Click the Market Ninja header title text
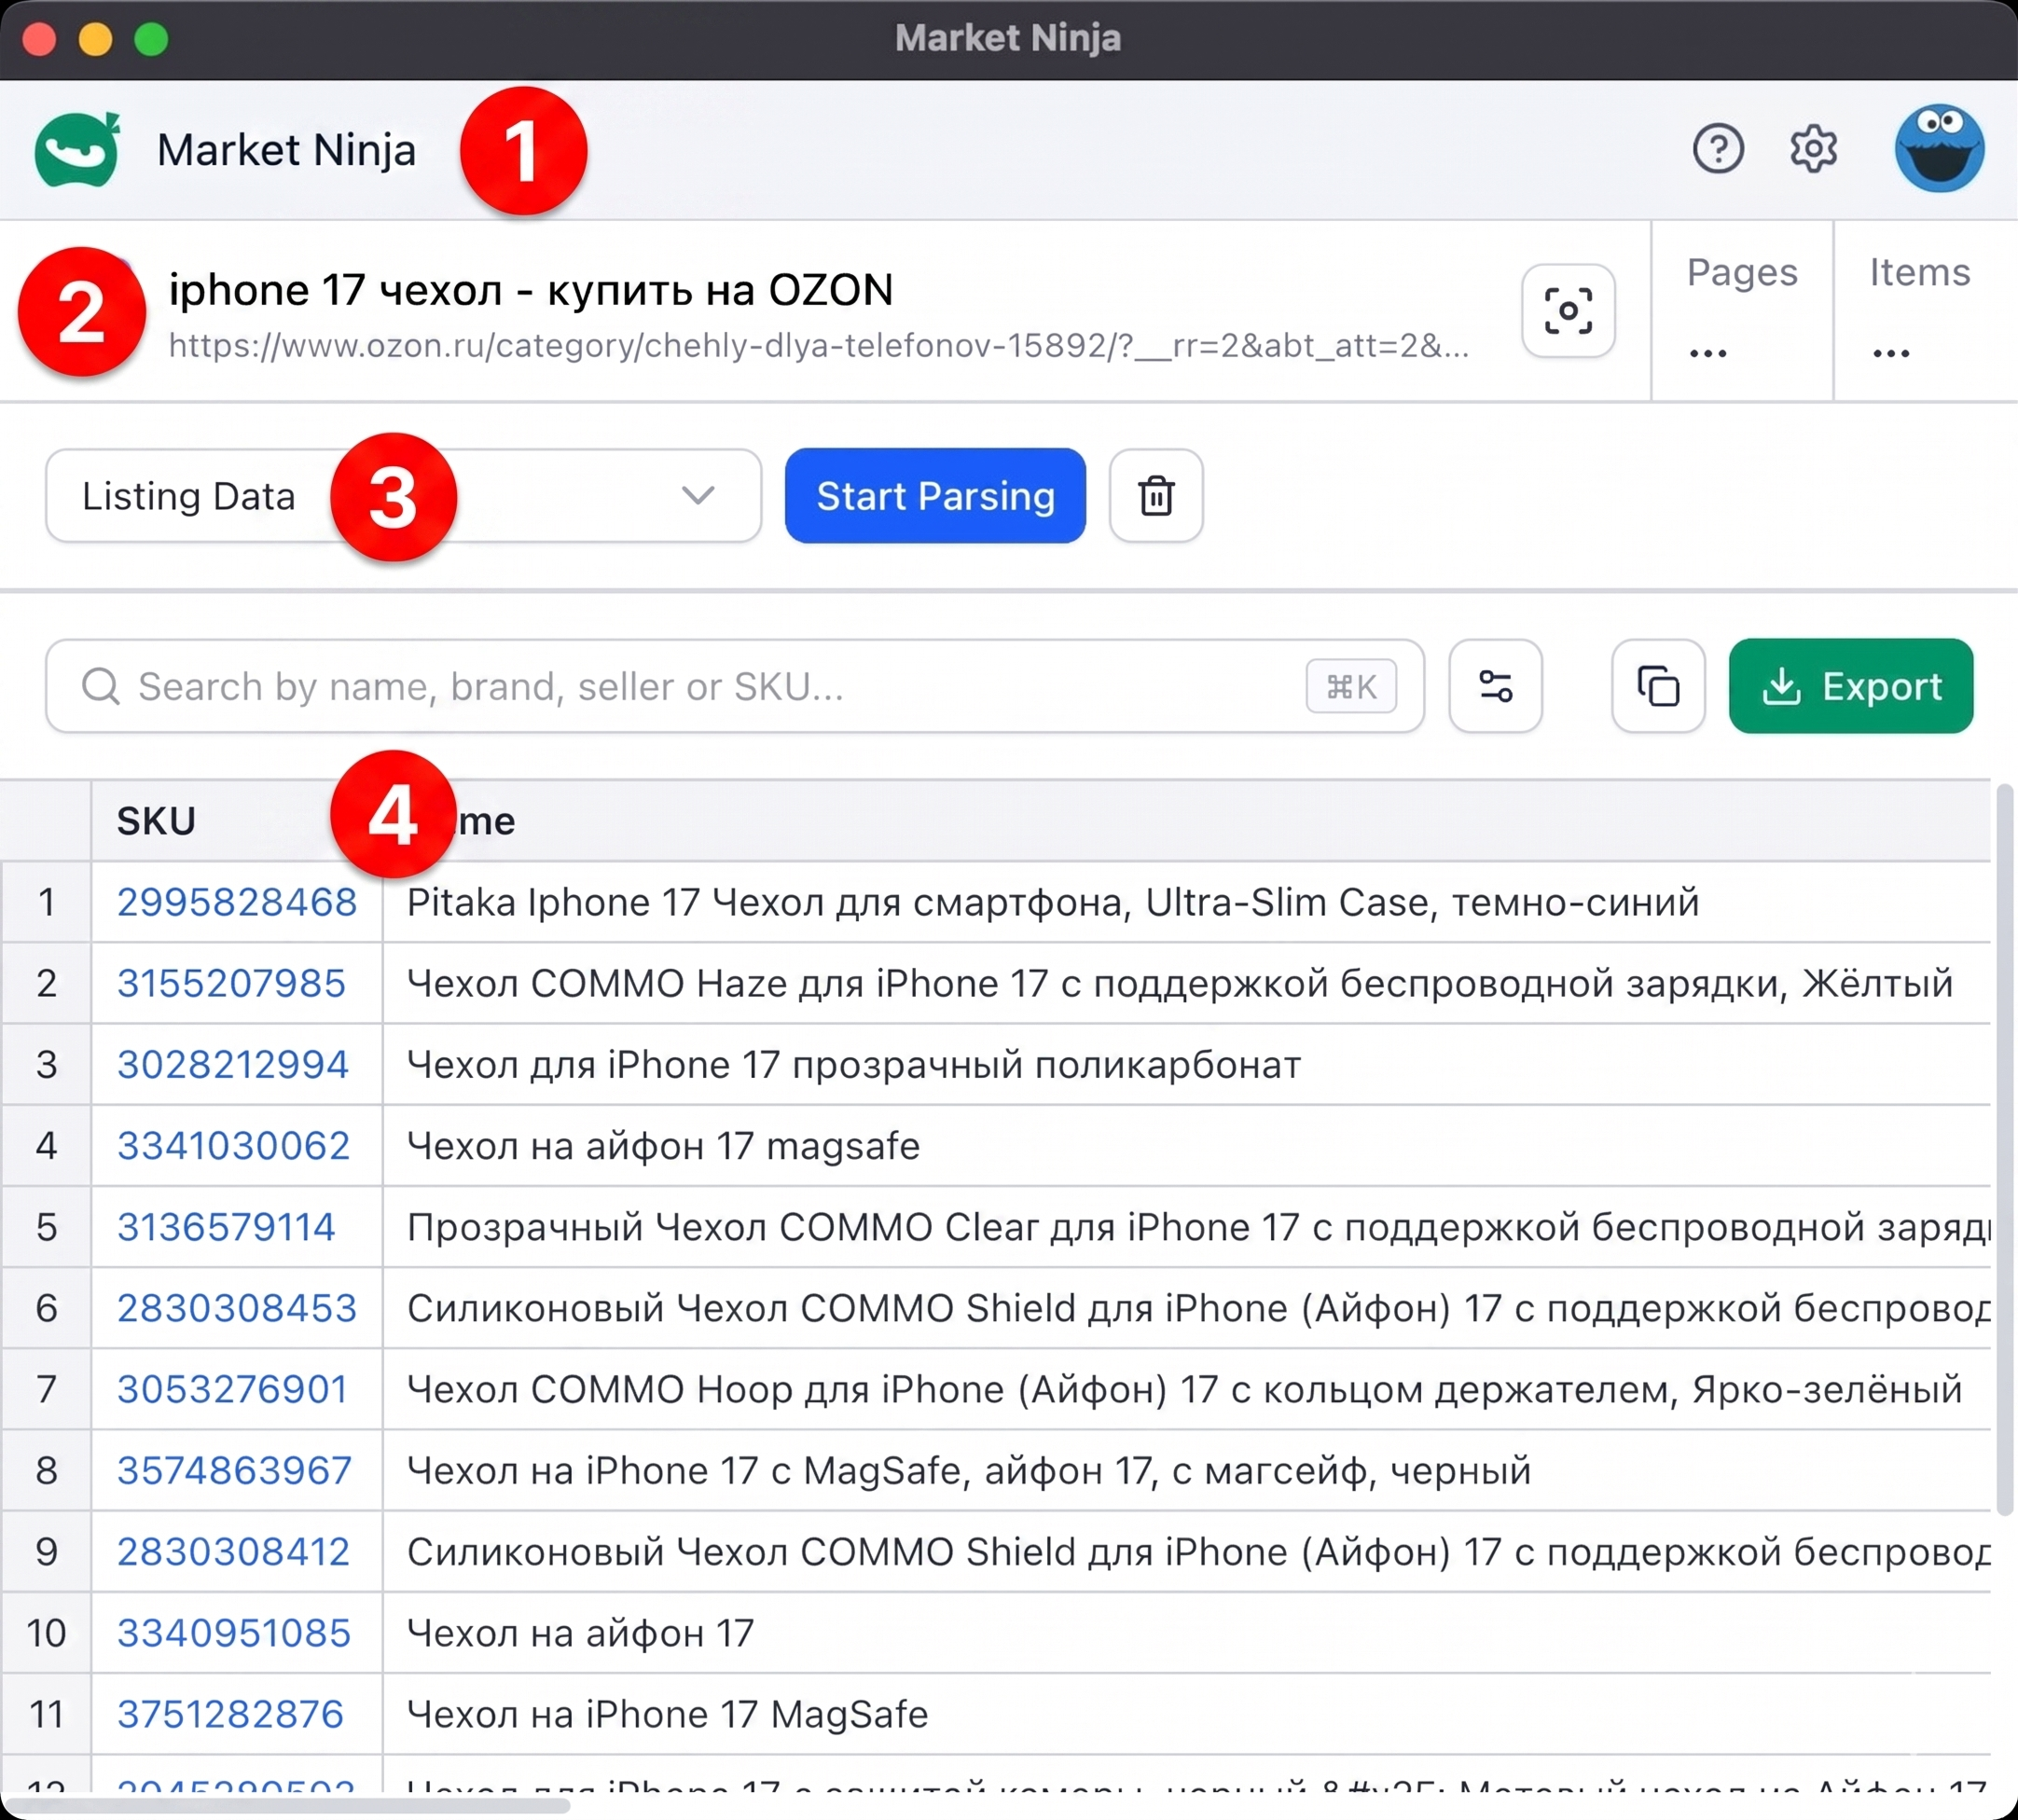The height and width of the screenshot is (1820, 2018). coord(286,150)
